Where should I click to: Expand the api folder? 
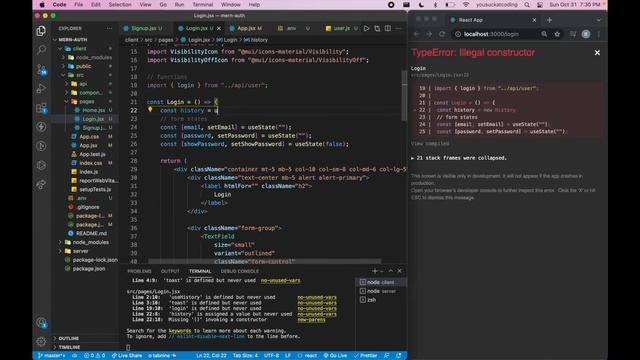83,84
